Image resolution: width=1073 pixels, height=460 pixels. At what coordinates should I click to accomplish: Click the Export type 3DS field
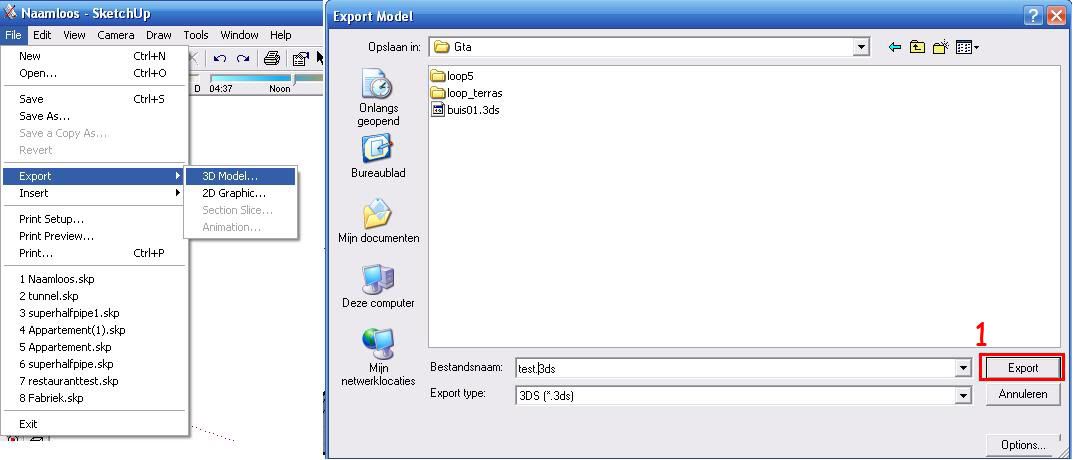coord(735,395)
